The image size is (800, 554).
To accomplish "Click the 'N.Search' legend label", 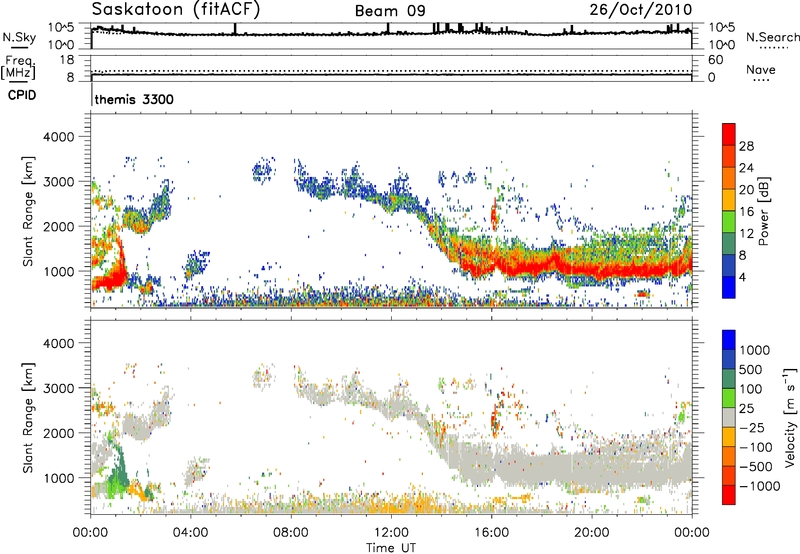I will [772, 37].
